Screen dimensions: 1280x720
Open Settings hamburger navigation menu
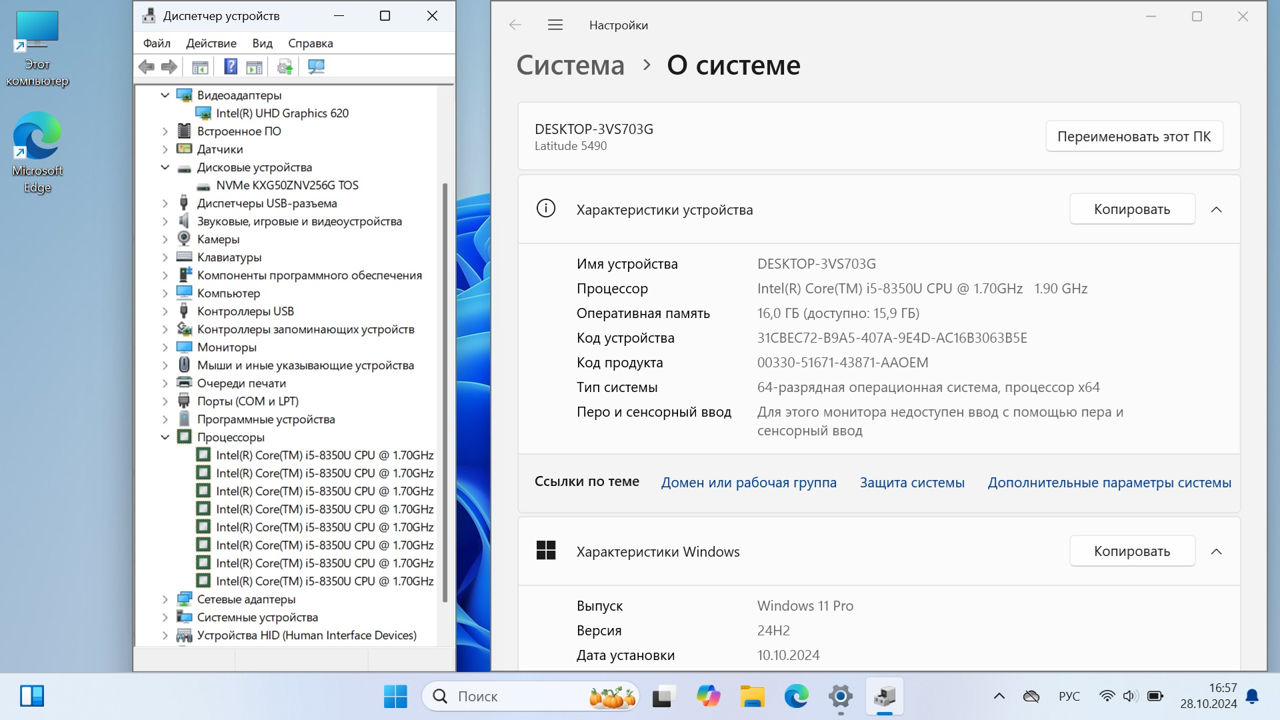click(555, 25)
